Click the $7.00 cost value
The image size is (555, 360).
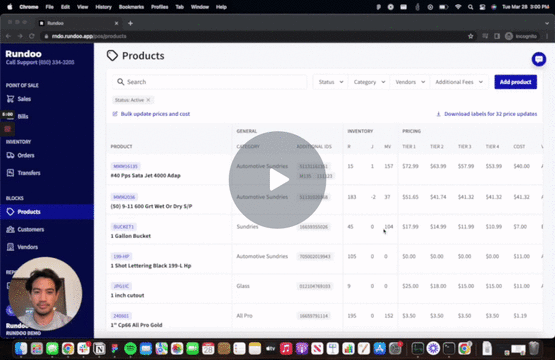(x=520, y=227)
